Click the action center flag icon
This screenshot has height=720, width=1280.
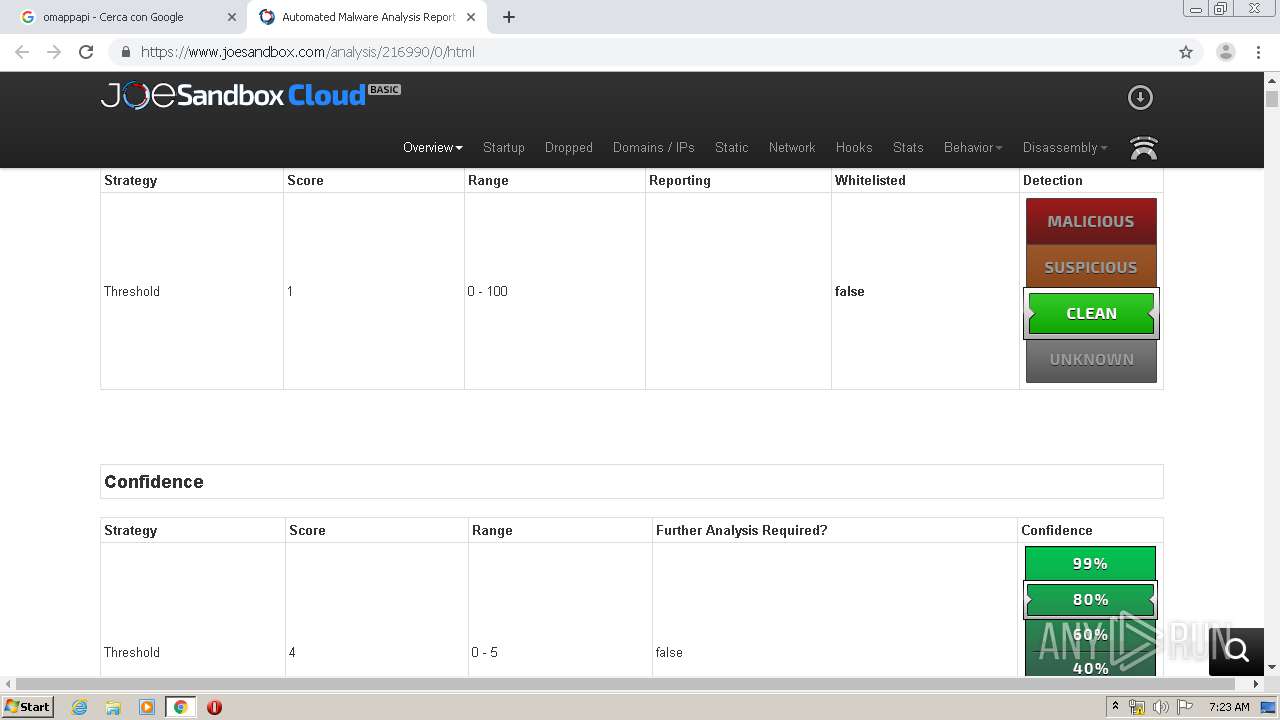coord(1185,707)
